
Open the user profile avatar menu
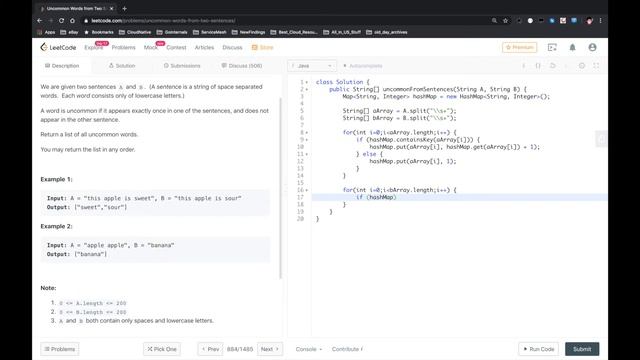(x=592, y=47)
